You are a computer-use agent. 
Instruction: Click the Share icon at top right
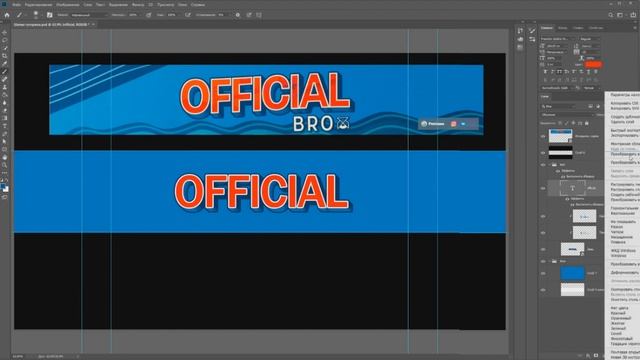pos(633,15)
